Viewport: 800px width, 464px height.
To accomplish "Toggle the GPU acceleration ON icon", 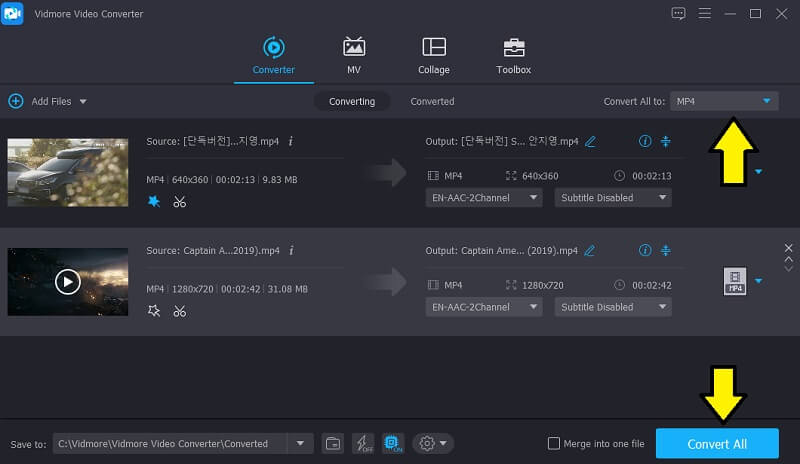I will (x=392, y=443).
